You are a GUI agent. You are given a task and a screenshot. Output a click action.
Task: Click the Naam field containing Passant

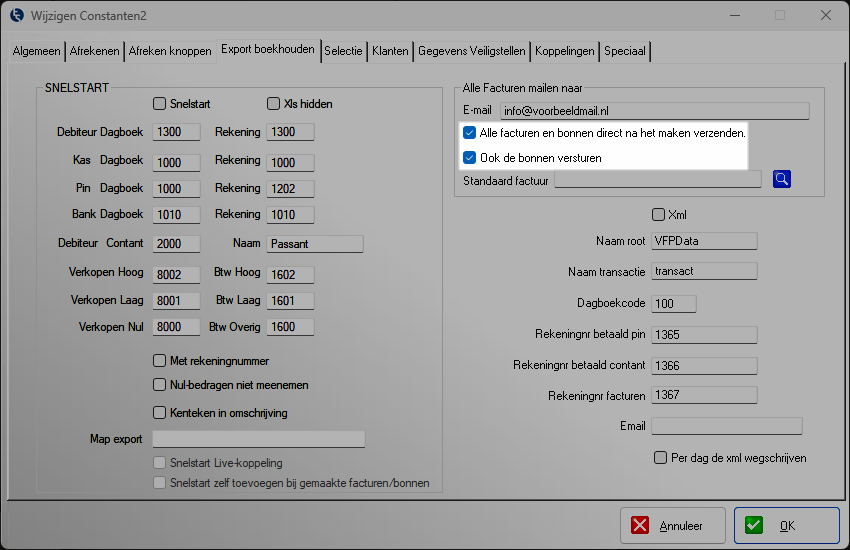pyautogui.click(x=315, y=244)
